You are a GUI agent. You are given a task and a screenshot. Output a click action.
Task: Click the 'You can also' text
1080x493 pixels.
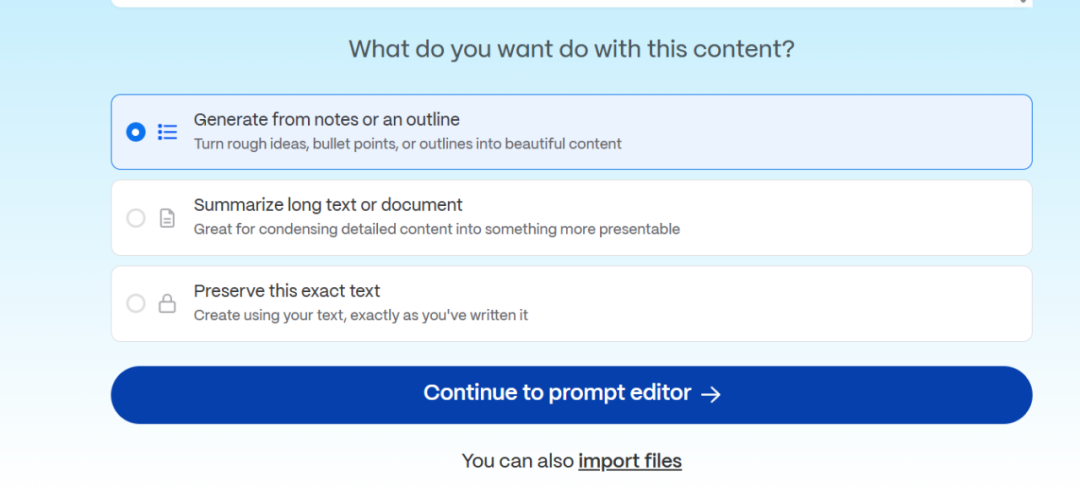click(x=518, y=461)
